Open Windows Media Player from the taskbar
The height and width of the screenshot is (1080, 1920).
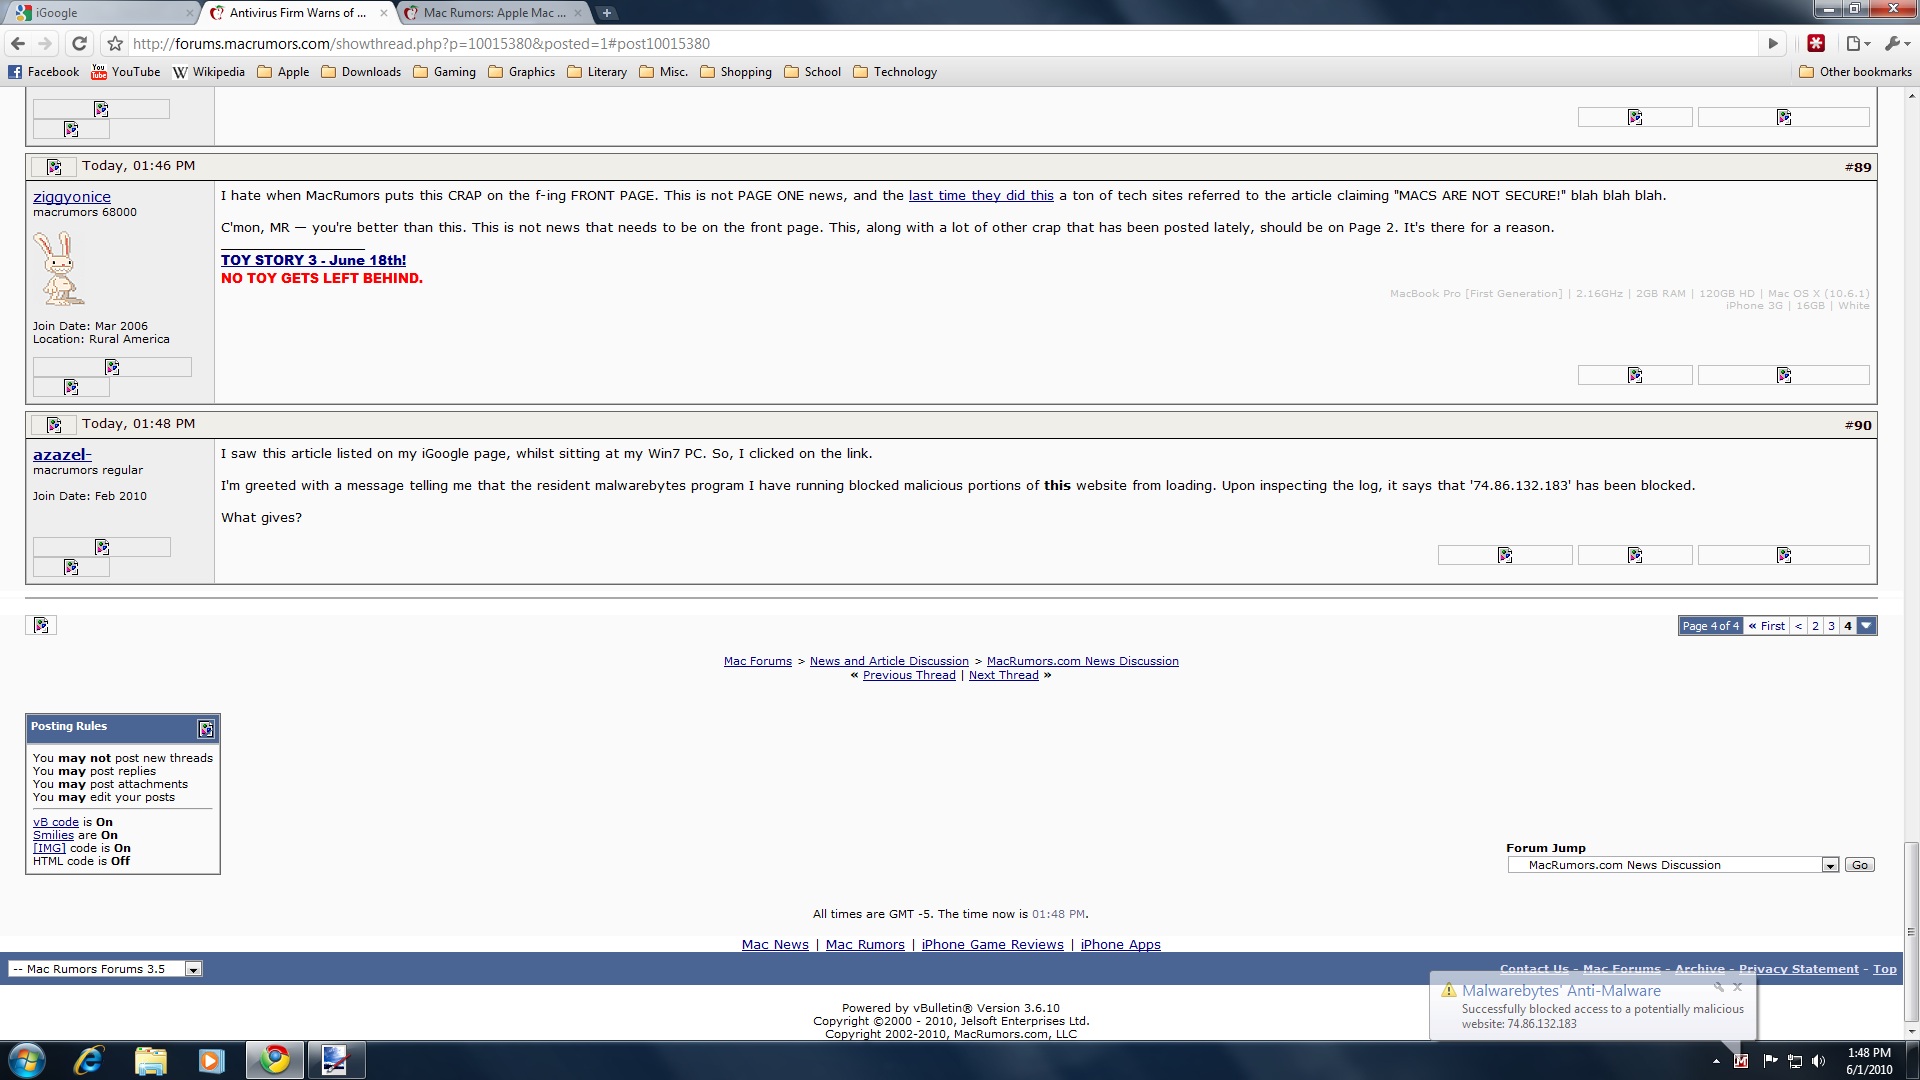coord(211,1060)
